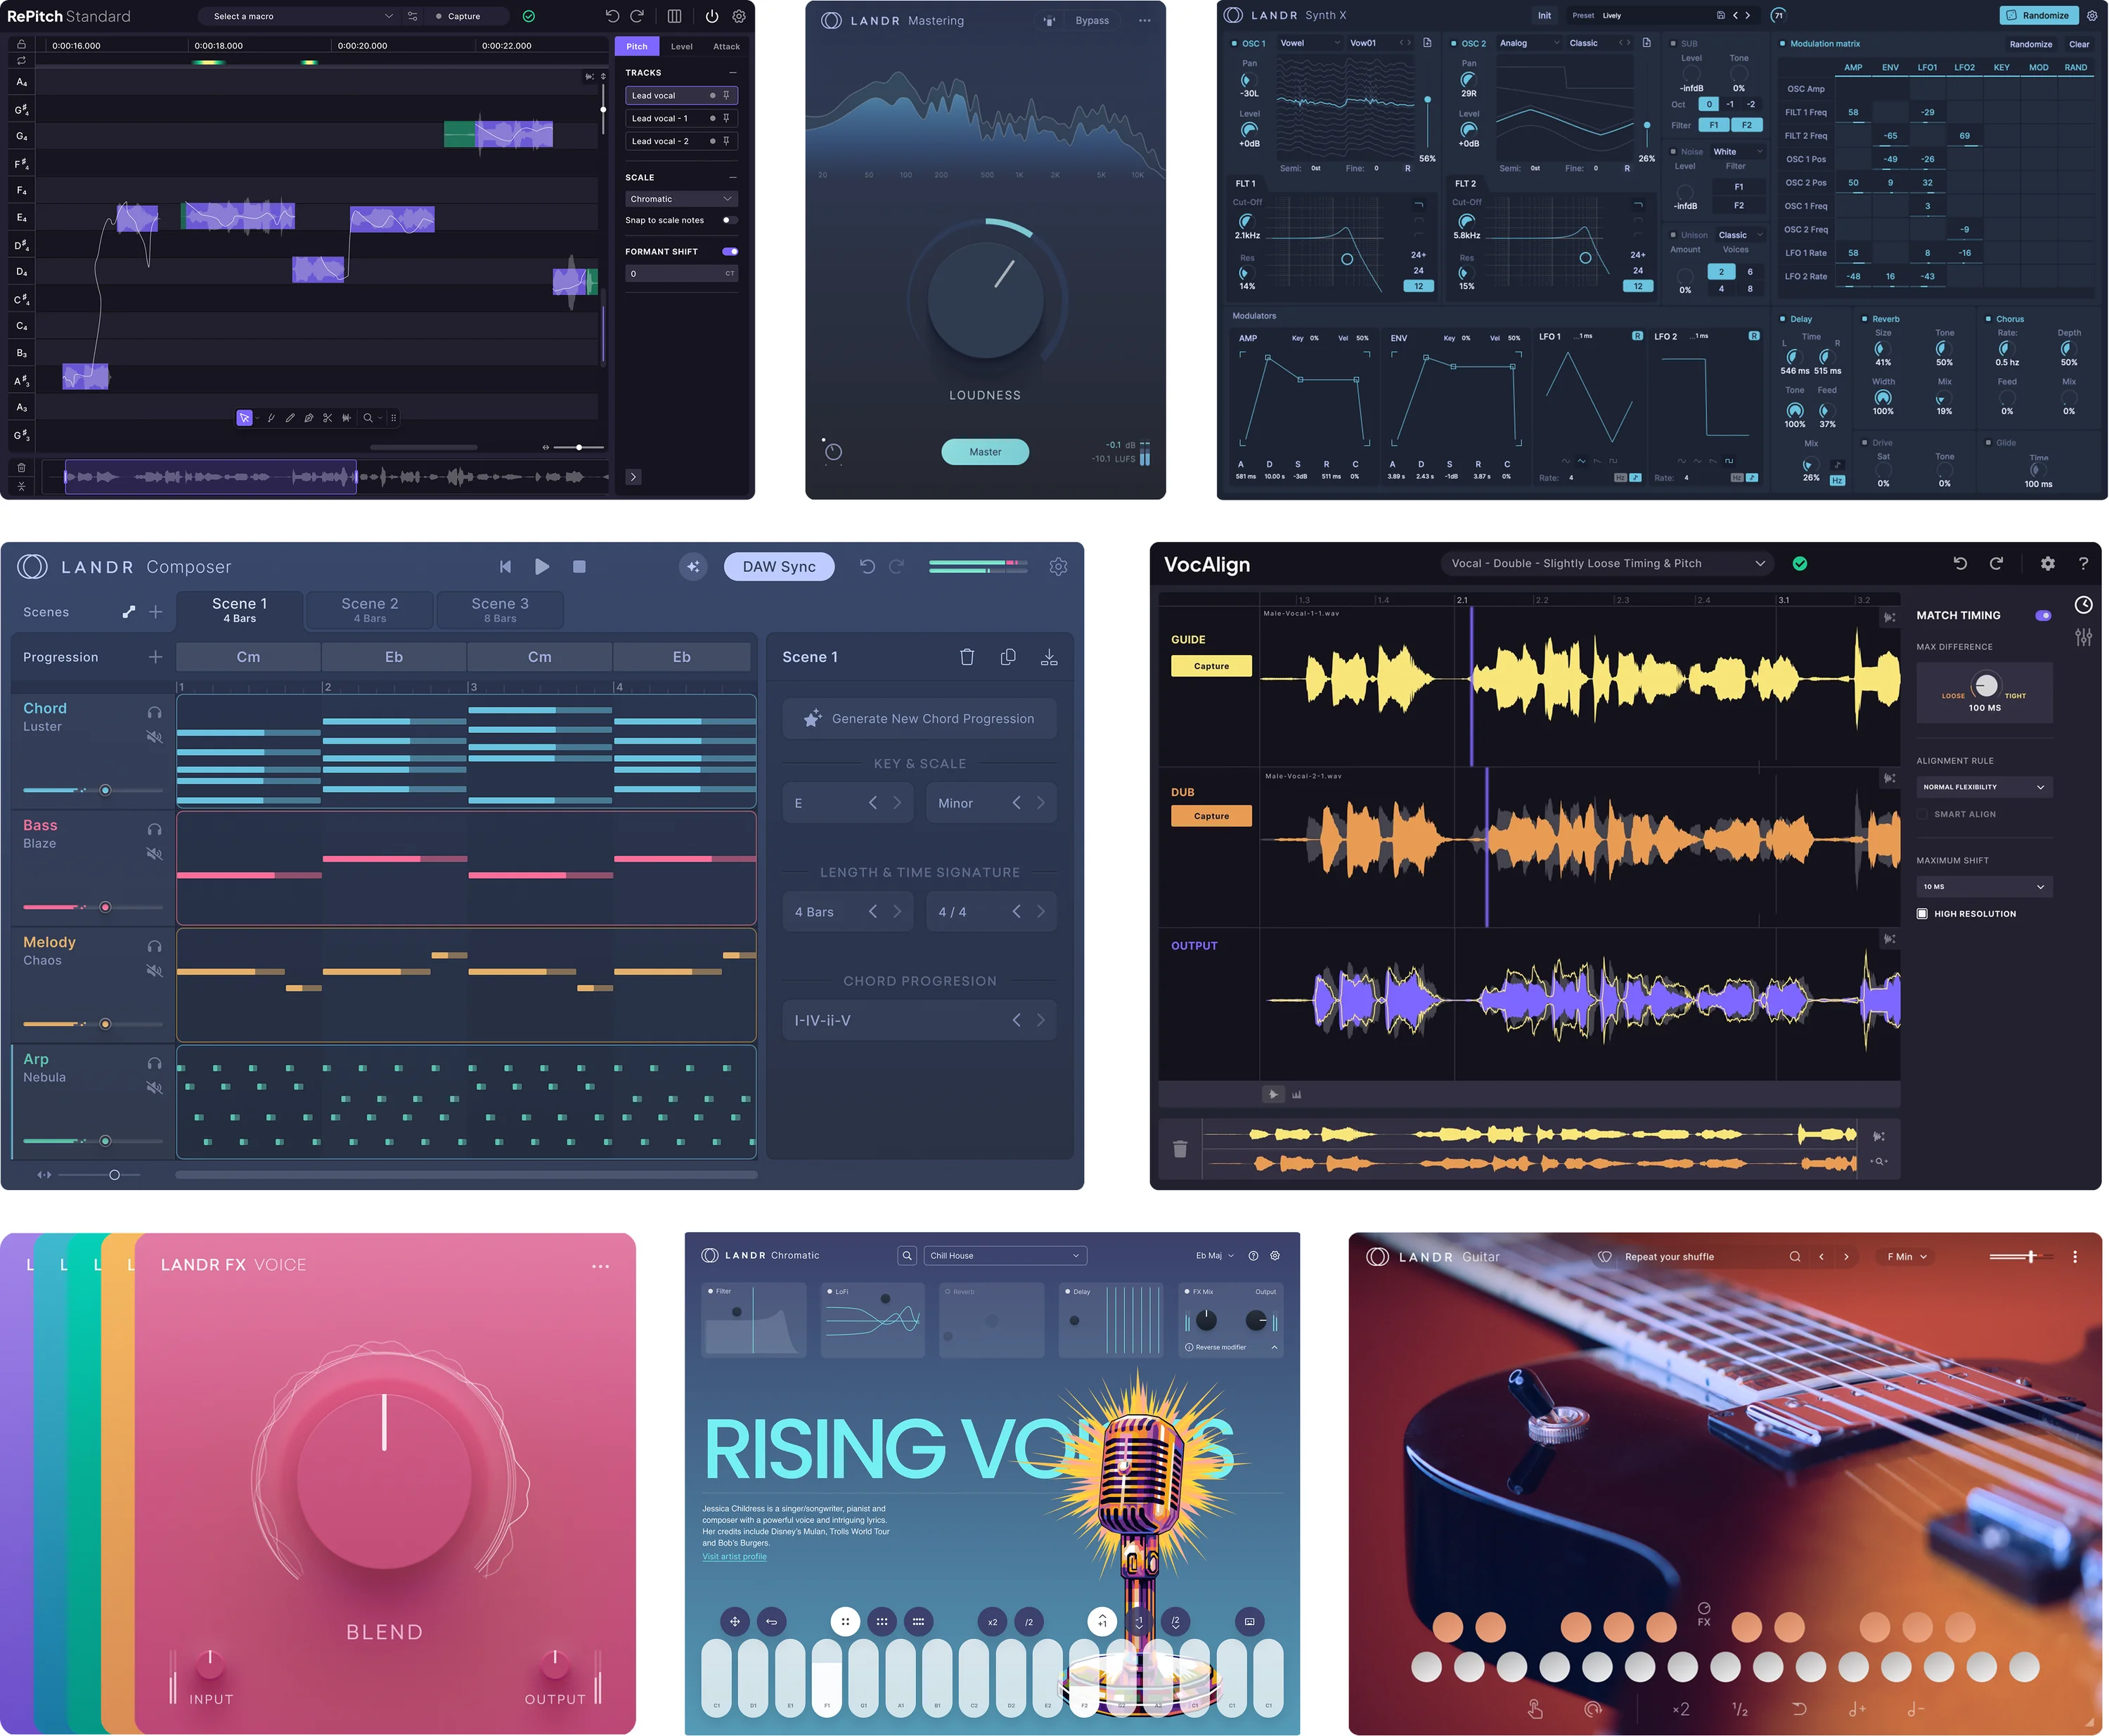Screen dimensions: 2109x1736
Task: Toggle the Chorus effect in Synth X
Action: tap(1989, 319)
